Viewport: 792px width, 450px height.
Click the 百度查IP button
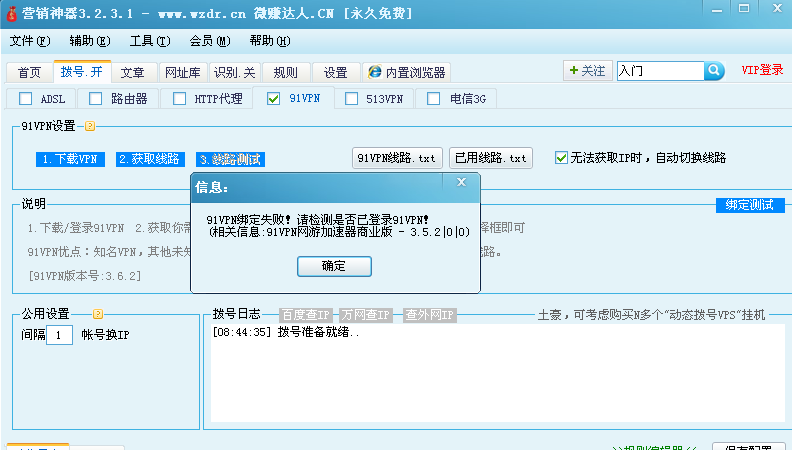306,315
